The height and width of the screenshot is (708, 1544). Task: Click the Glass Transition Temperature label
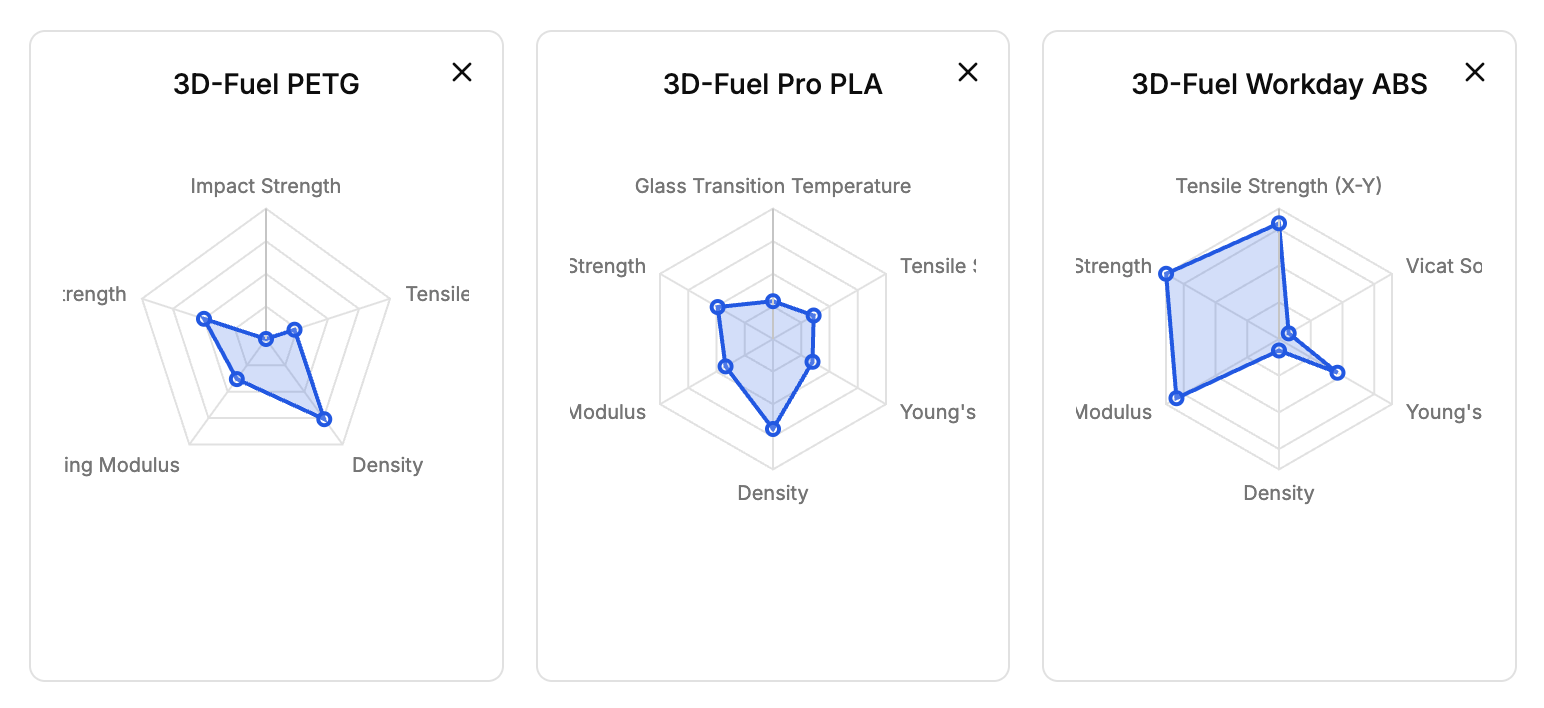772,186
